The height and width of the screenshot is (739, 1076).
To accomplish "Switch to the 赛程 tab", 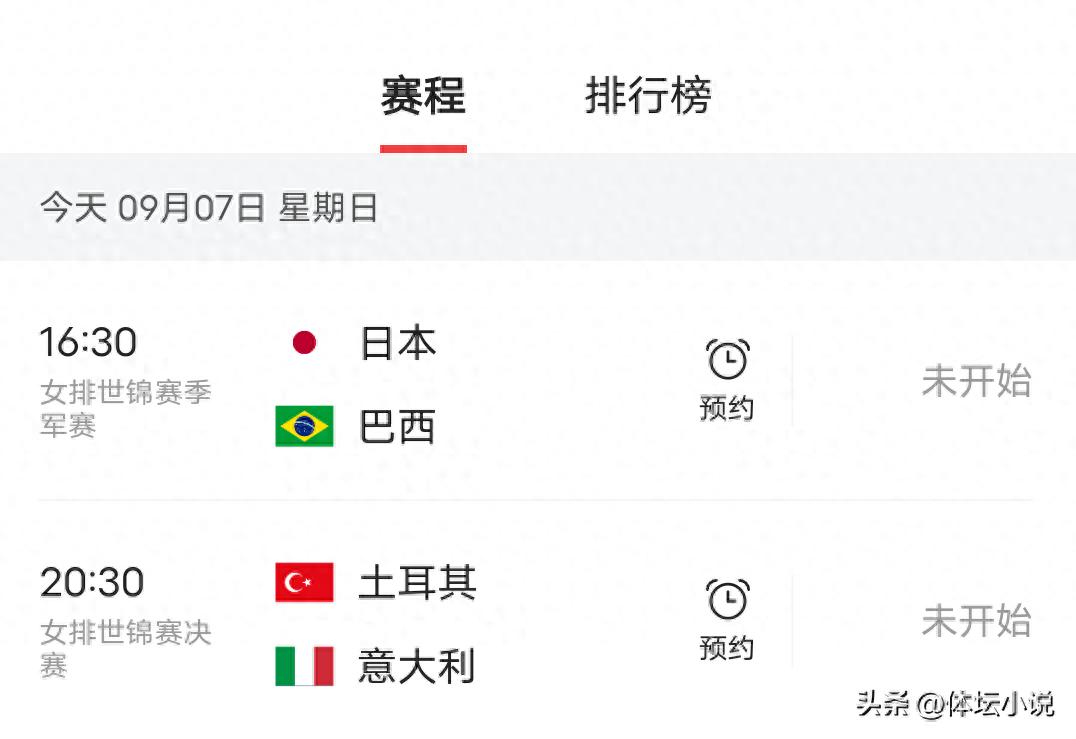I will 423,95.
